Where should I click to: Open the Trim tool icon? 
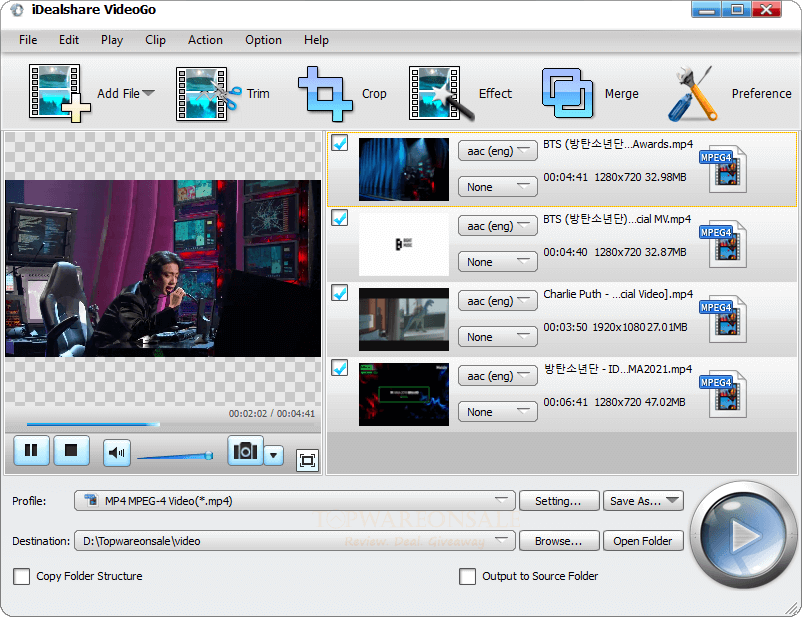click(208, 94)
